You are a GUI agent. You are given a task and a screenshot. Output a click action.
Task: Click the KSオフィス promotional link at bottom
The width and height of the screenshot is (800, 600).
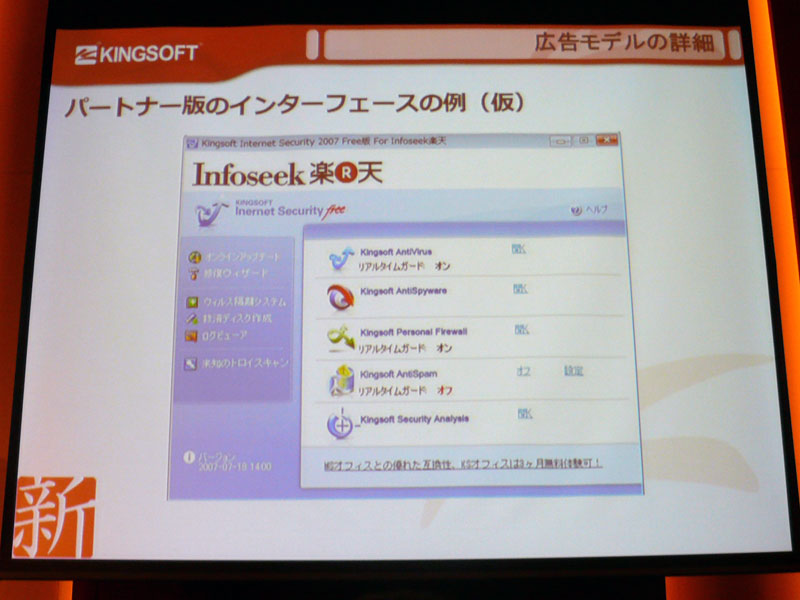463,464
